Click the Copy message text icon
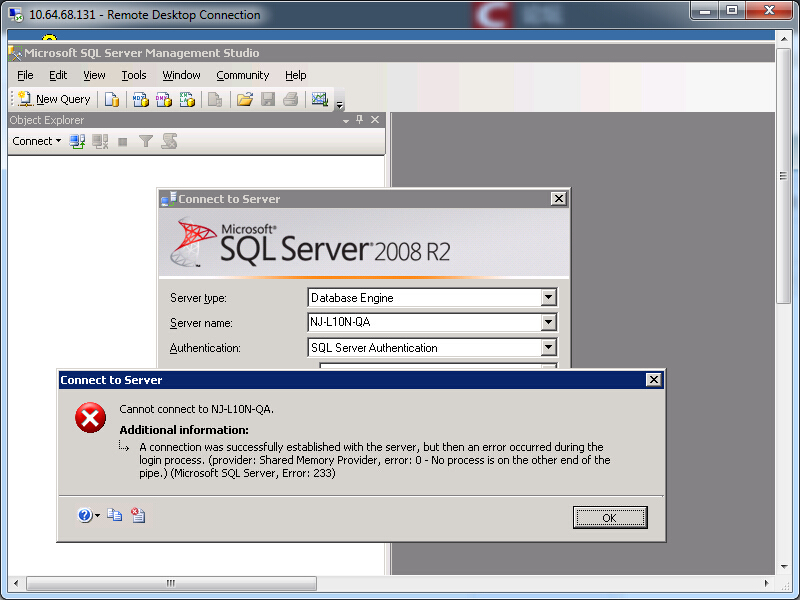Image resolution: width=800 pixels, height=600 pixels. (115, 515)
